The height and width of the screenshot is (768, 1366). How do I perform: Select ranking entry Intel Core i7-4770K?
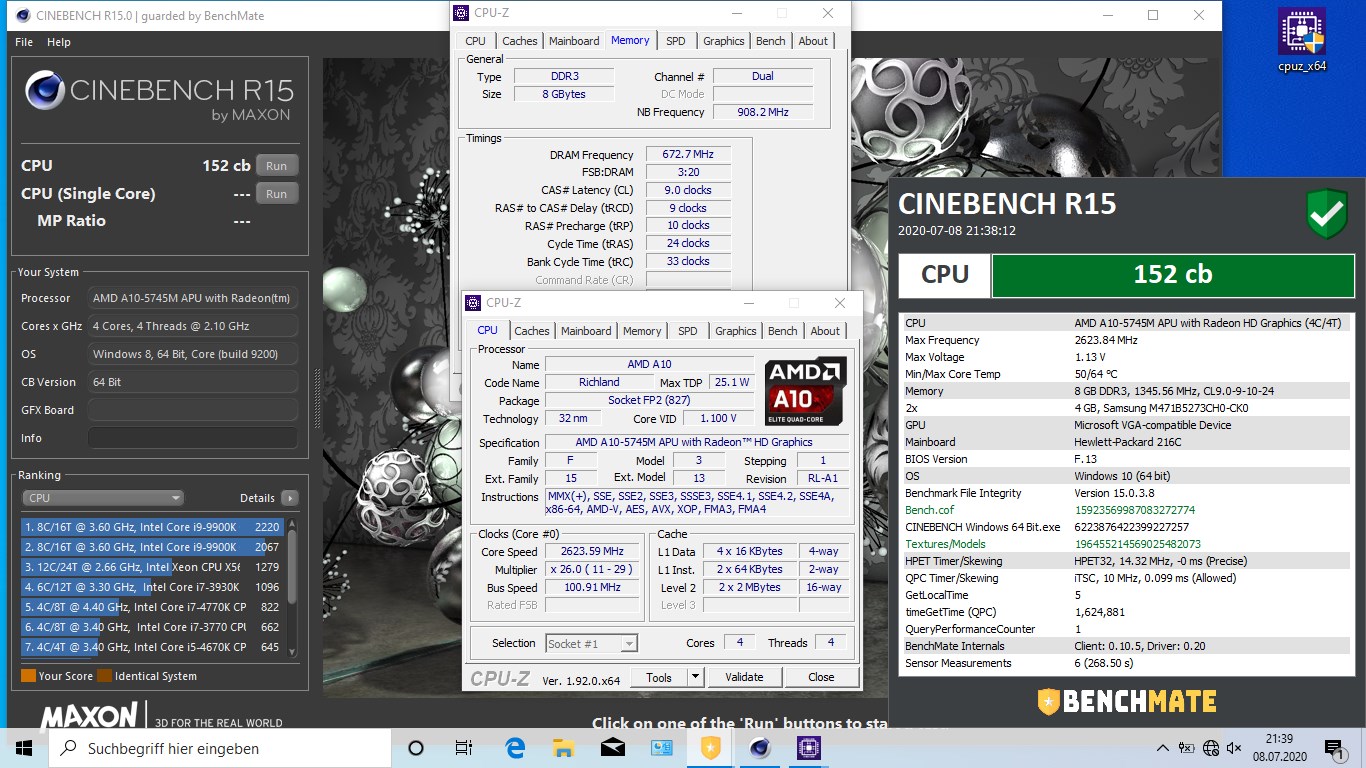152,607
